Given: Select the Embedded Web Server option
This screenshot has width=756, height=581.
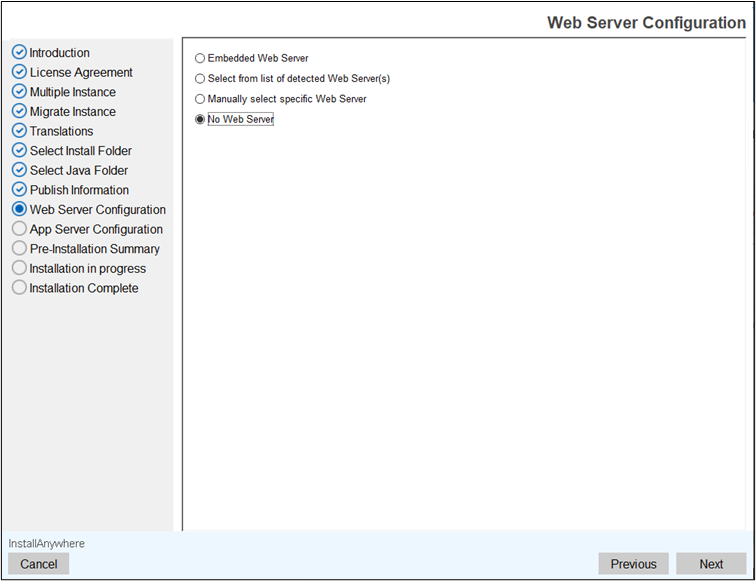Looking at the screenshot, I should coord(200,59).
